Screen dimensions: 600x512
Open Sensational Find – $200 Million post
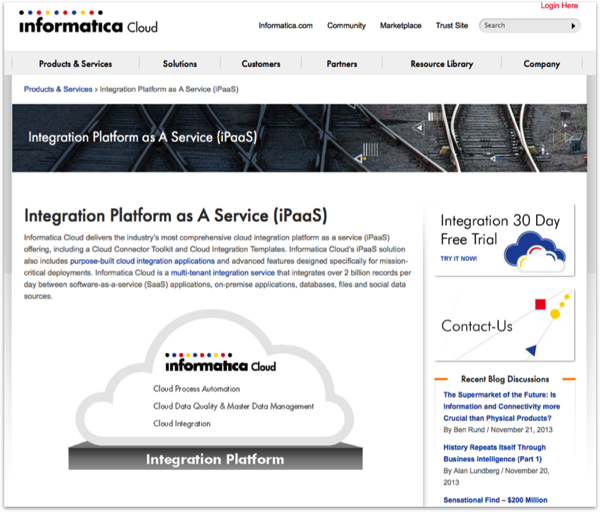pos(495,500)
